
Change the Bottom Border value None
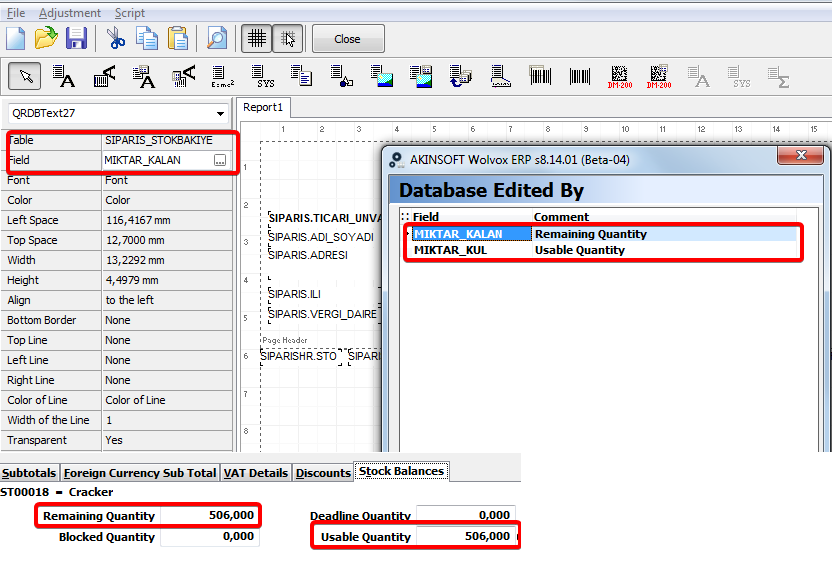click(167, 320)
